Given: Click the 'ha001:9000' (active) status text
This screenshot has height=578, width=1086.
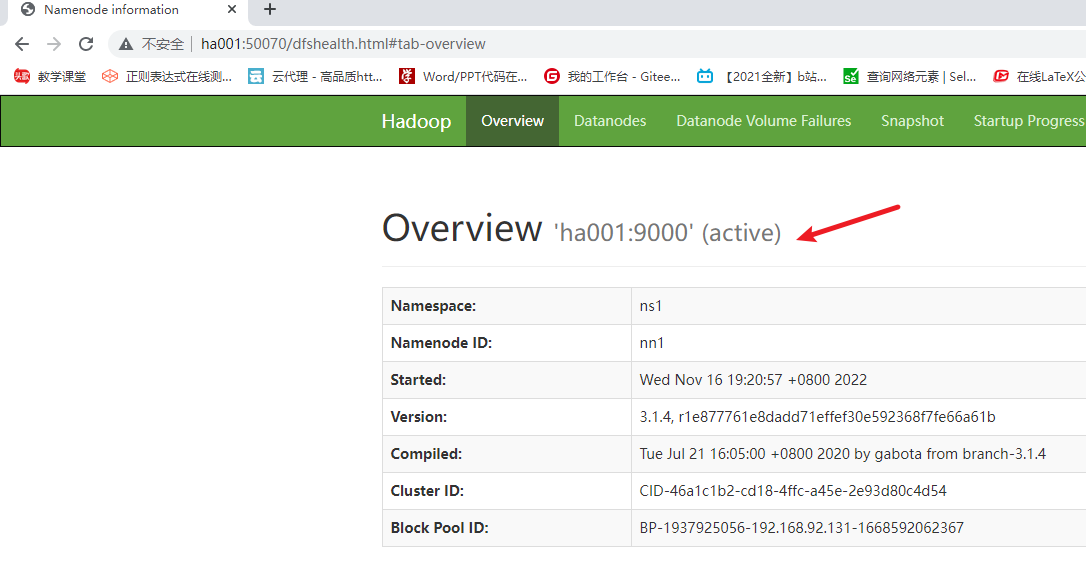Looking at the screenshot, I should (x=668, y=233).
